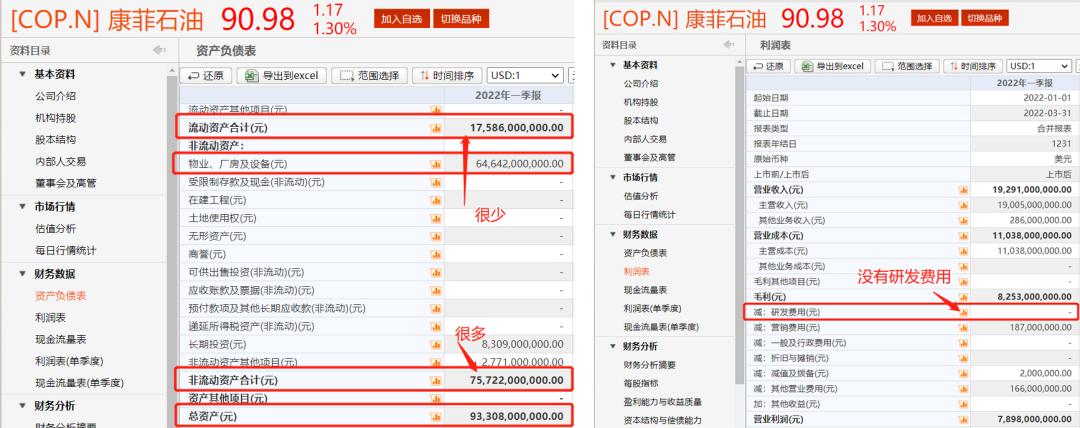Screen dimensions: 1080x428
Task: Open chart icon for 土地使用权 row
Action: tap(435, 218)
